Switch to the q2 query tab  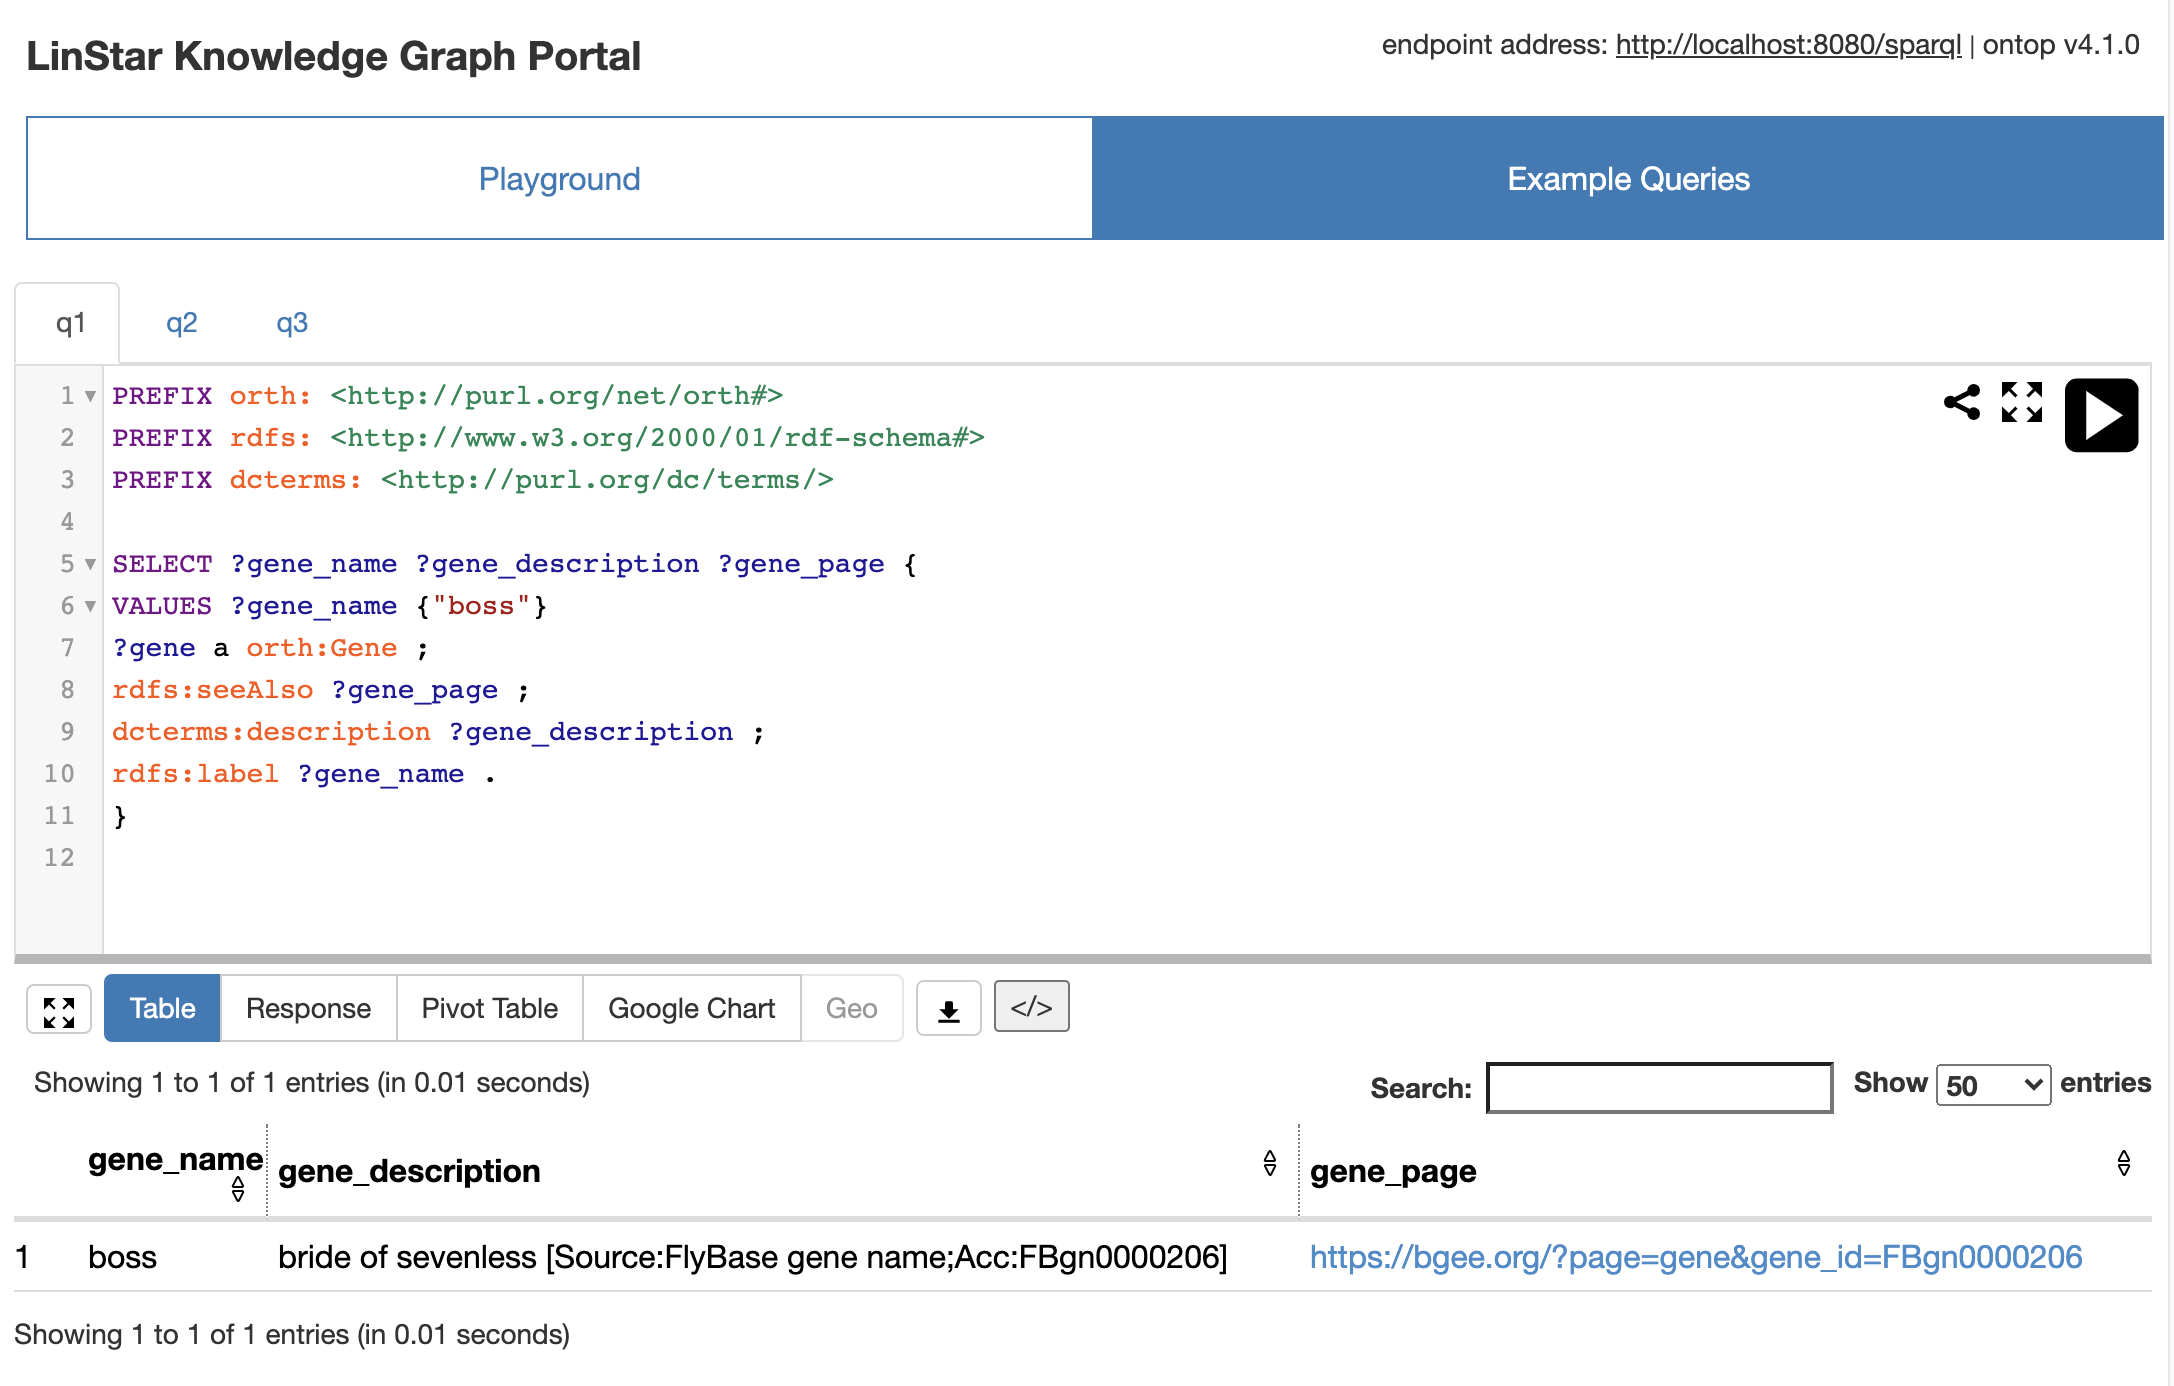click(x=181, y=323)
